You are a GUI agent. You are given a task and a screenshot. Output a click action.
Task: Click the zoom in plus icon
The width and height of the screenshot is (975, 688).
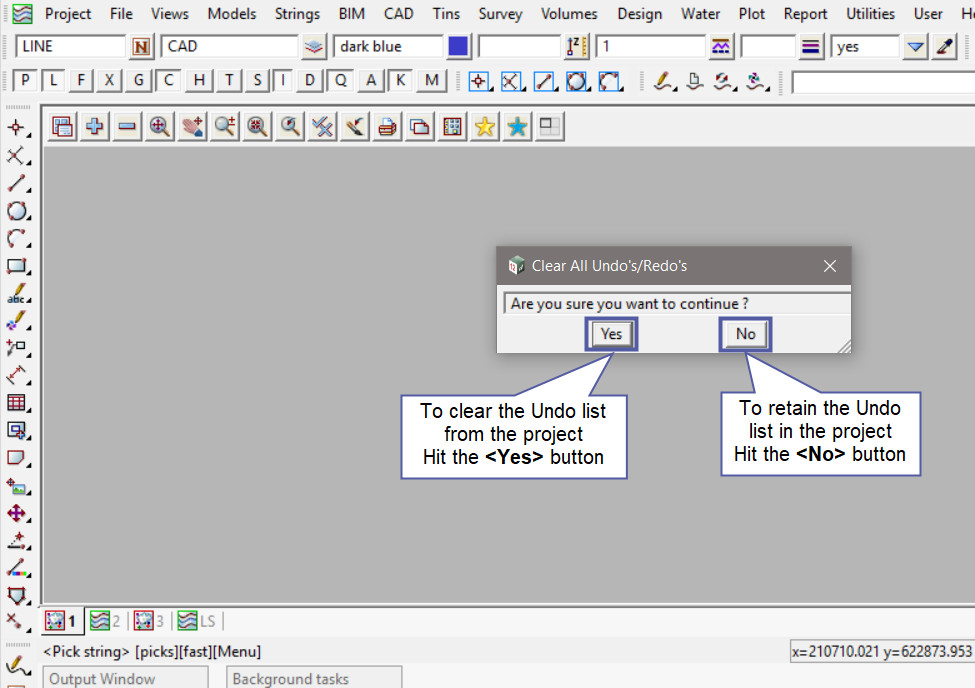click(x=95, y=126)
